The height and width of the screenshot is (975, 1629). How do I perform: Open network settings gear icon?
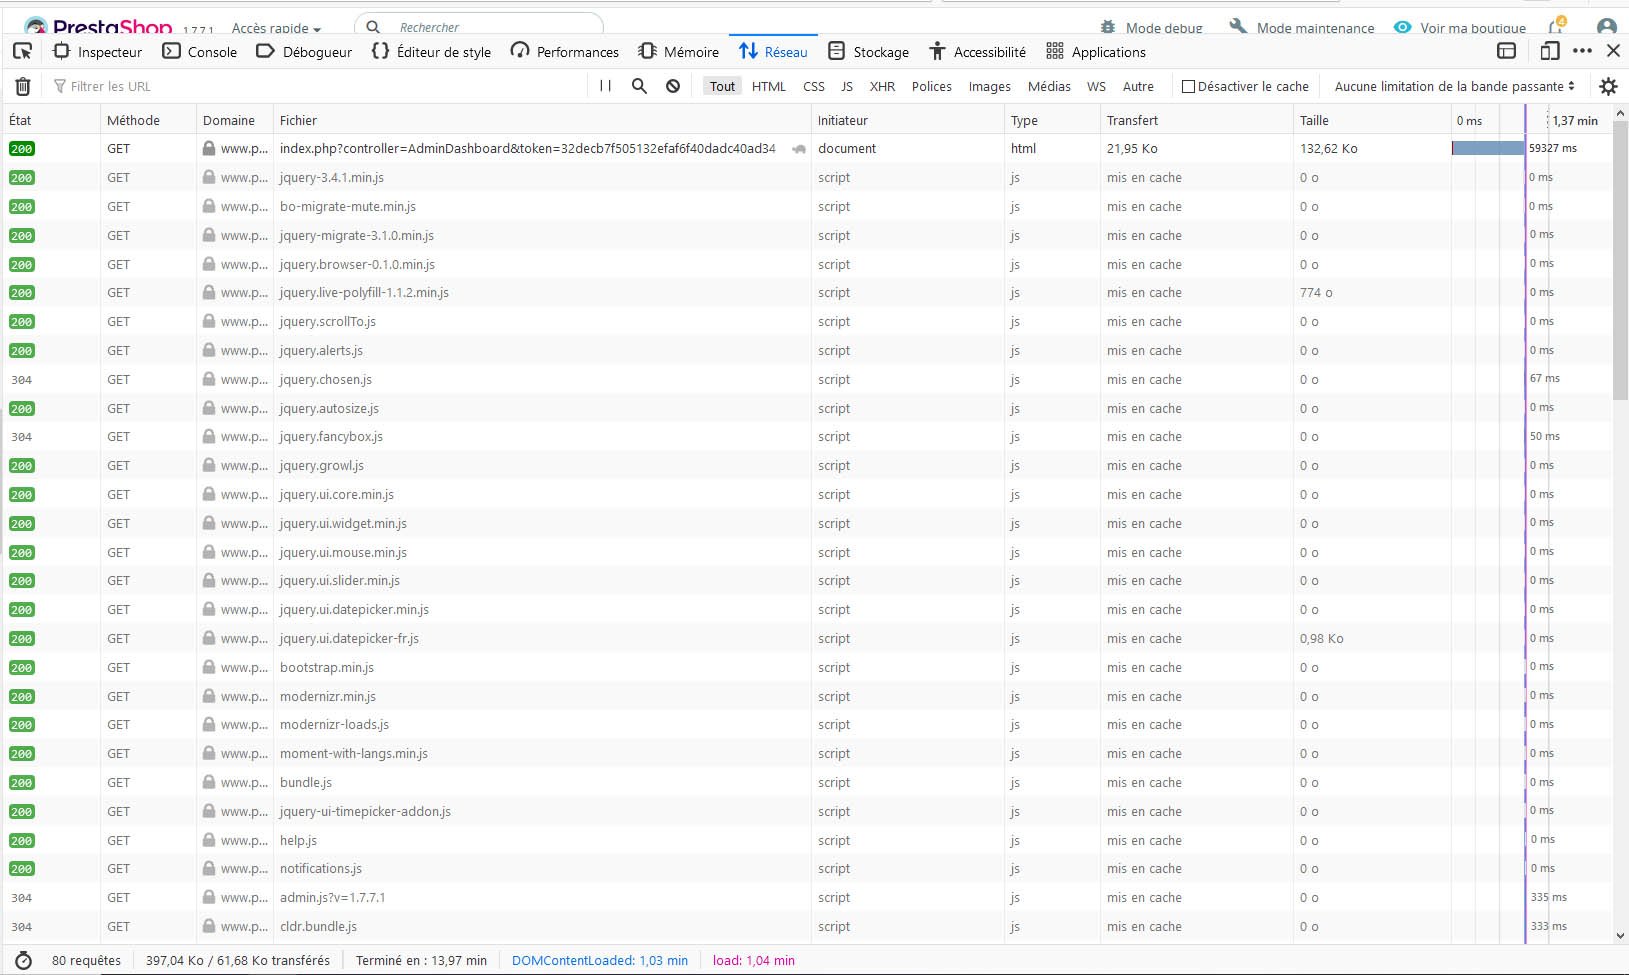(1608, 87)
